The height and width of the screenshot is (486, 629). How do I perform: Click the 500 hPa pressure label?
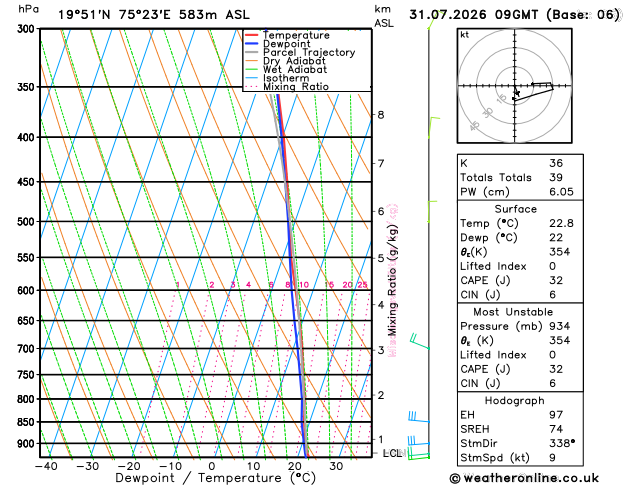(x=28, y=222)
